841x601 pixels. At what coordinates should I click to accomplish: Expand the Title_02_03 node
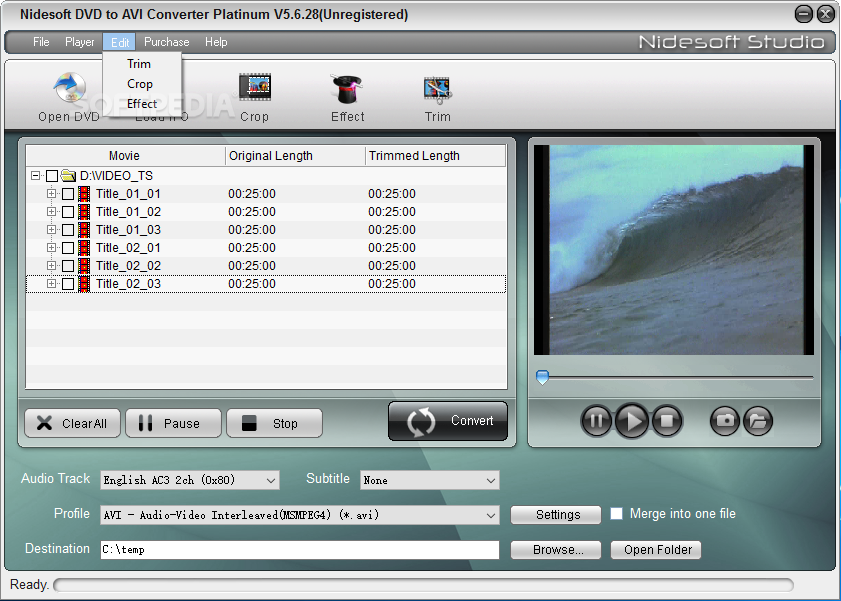pos(51,284)
